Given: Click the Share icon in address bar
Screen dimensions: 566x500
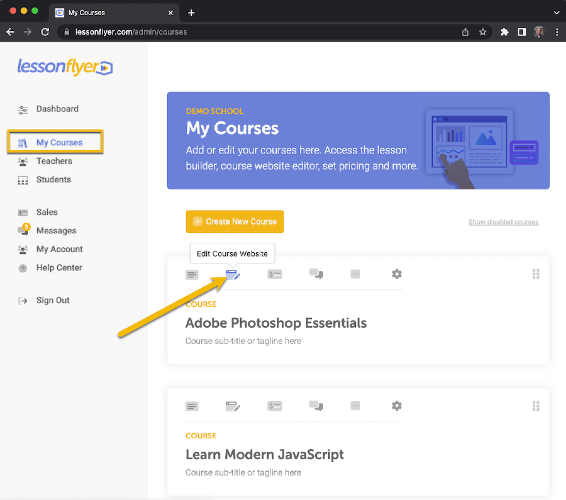Looking at the screenshot, I should pyautogui.click(x=465, y=32).
